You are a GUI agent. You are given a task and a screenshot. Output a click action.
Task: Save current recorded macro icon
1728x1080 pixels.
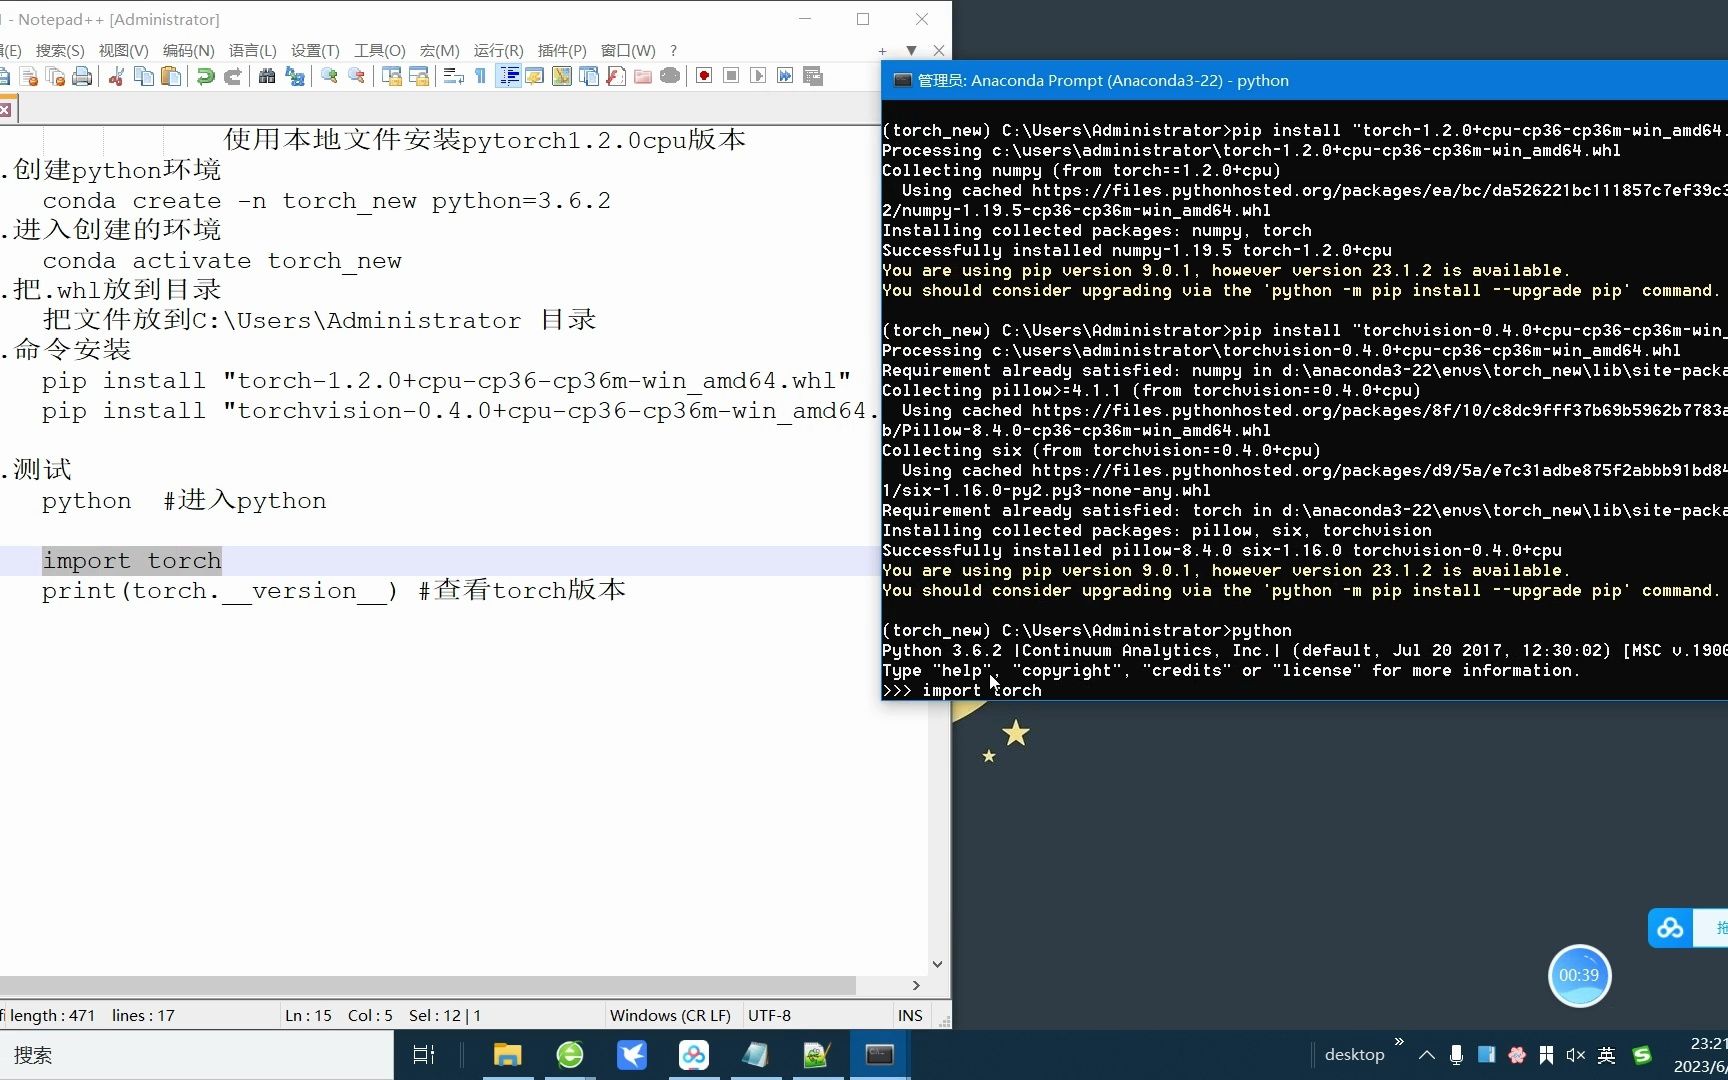click(x=813, y=76)
